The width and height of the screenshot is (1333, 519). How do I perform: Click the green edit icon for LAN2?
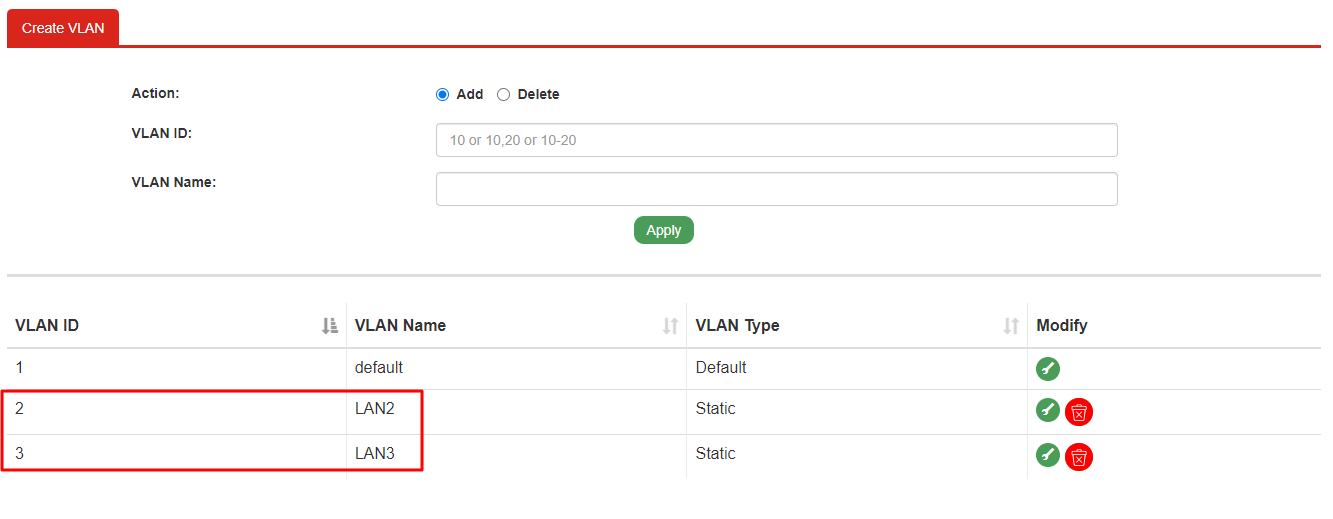(x=1047, y=410)
